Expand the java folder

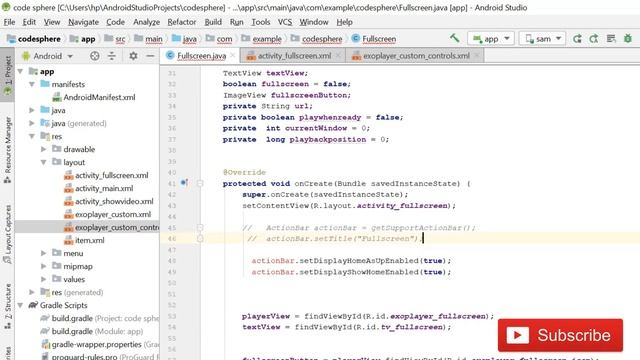32,110
